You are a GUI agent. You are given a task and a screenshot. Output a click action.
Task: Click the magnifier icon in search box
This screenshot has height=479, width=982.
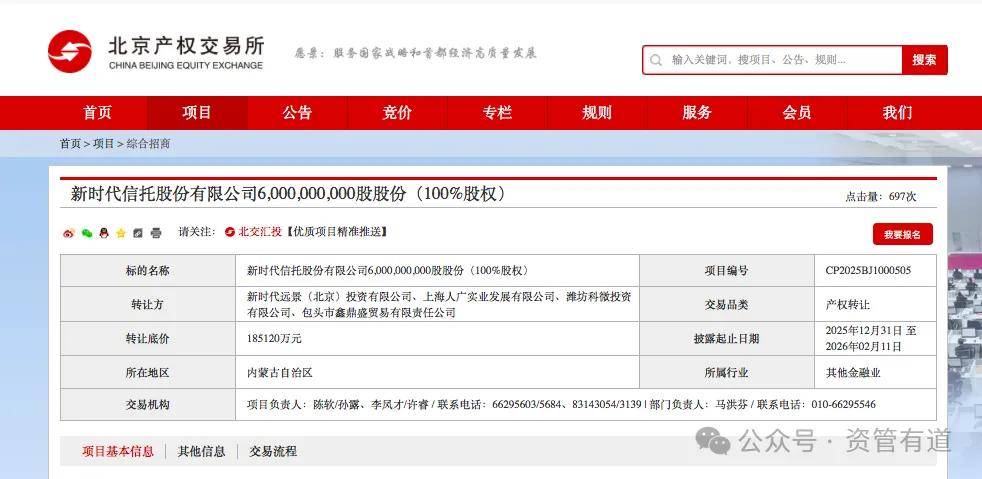(x=656, y=60)
